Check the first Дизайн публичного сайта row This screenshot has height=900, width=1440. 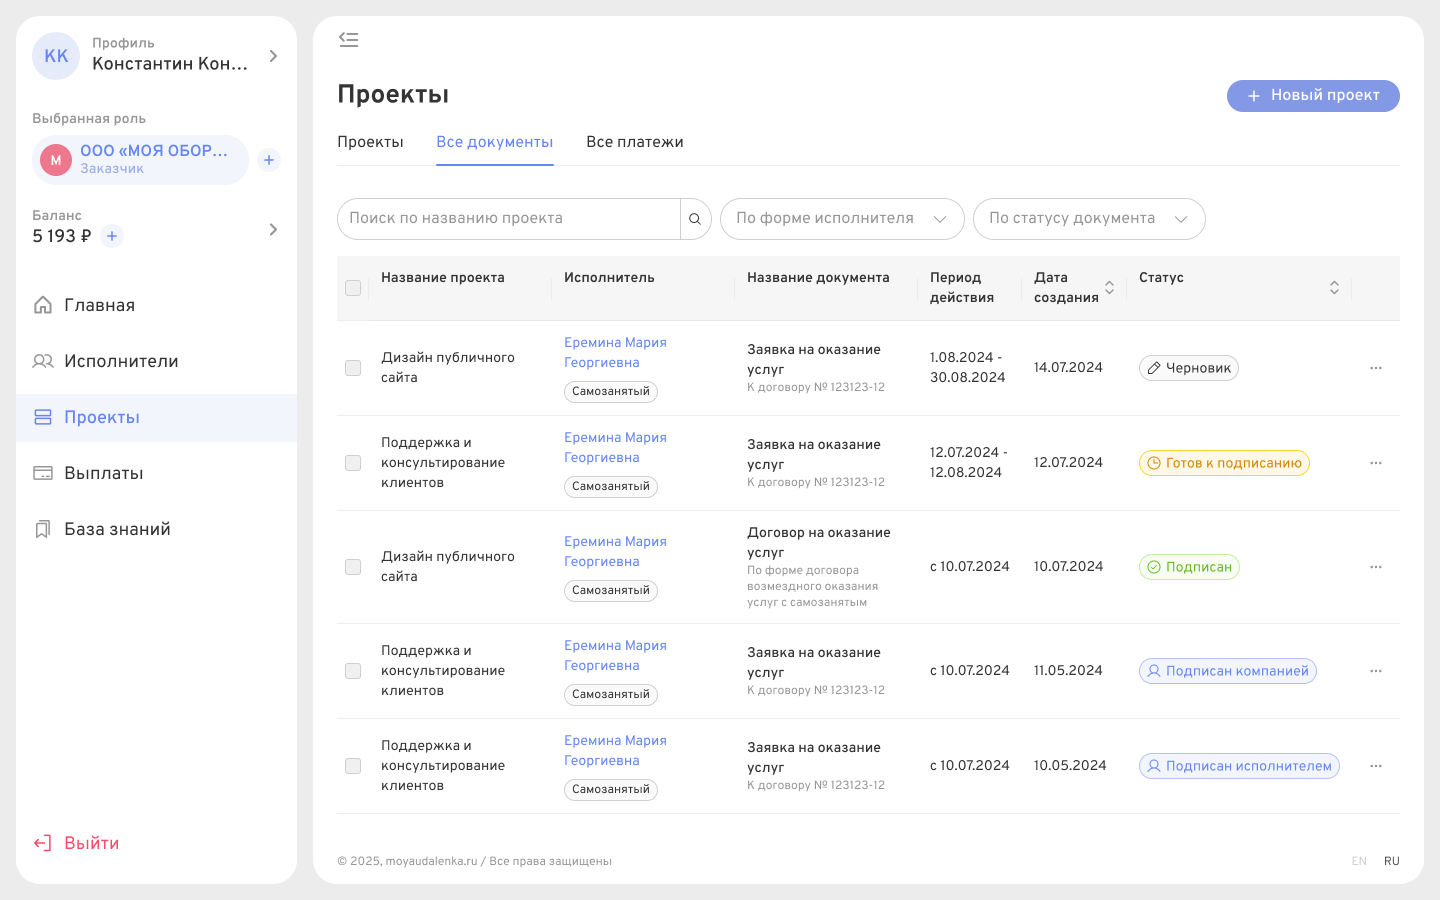click(x=353, y=368)
